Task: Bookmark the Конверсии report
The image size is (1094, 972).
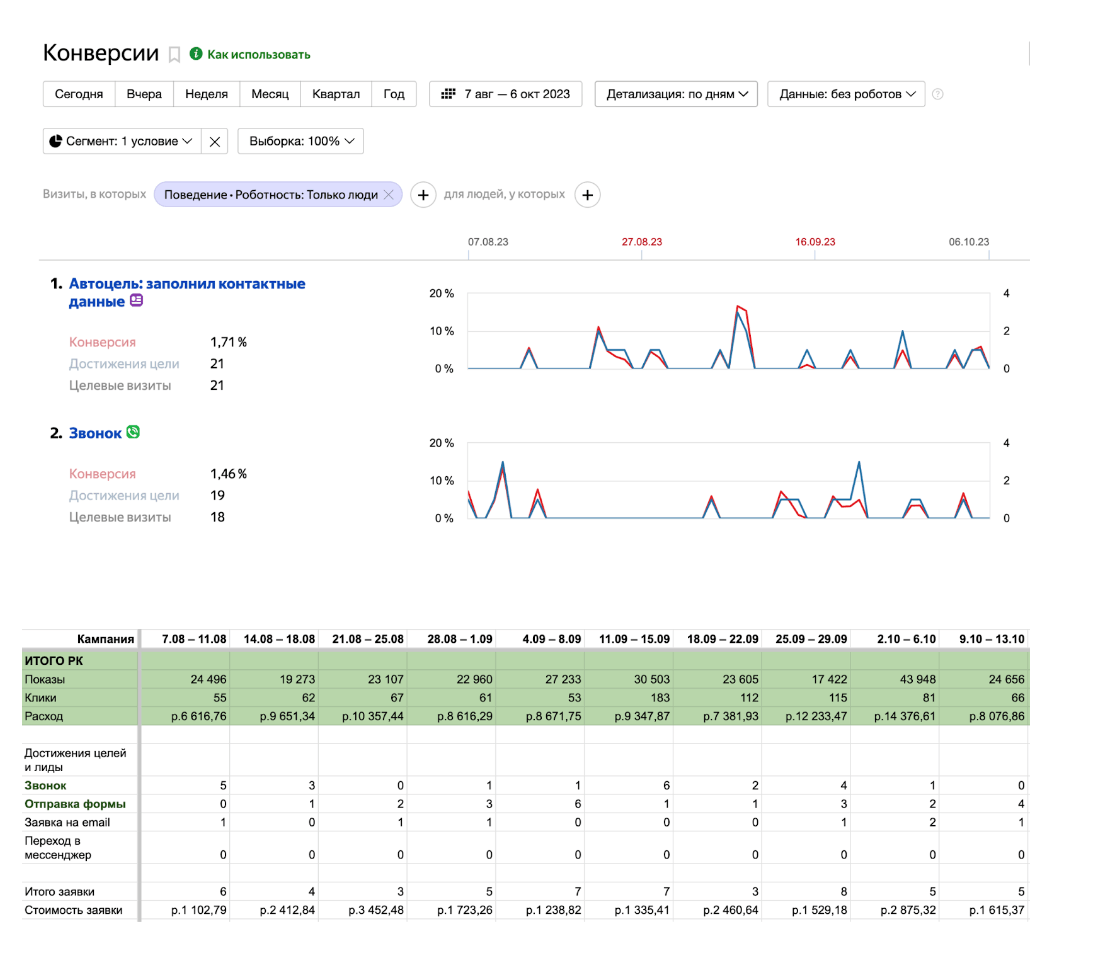Action: point(174,54)
